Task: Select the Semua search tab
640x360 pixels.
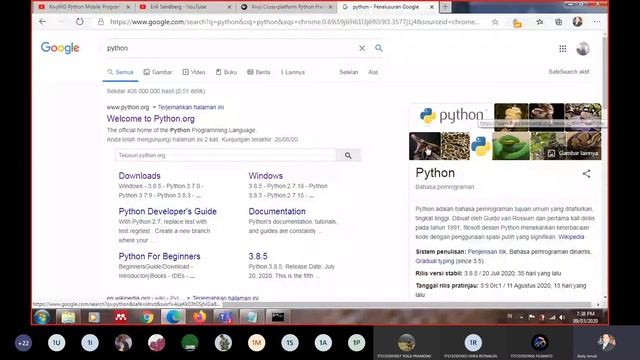Action: (x=120, y=72)
